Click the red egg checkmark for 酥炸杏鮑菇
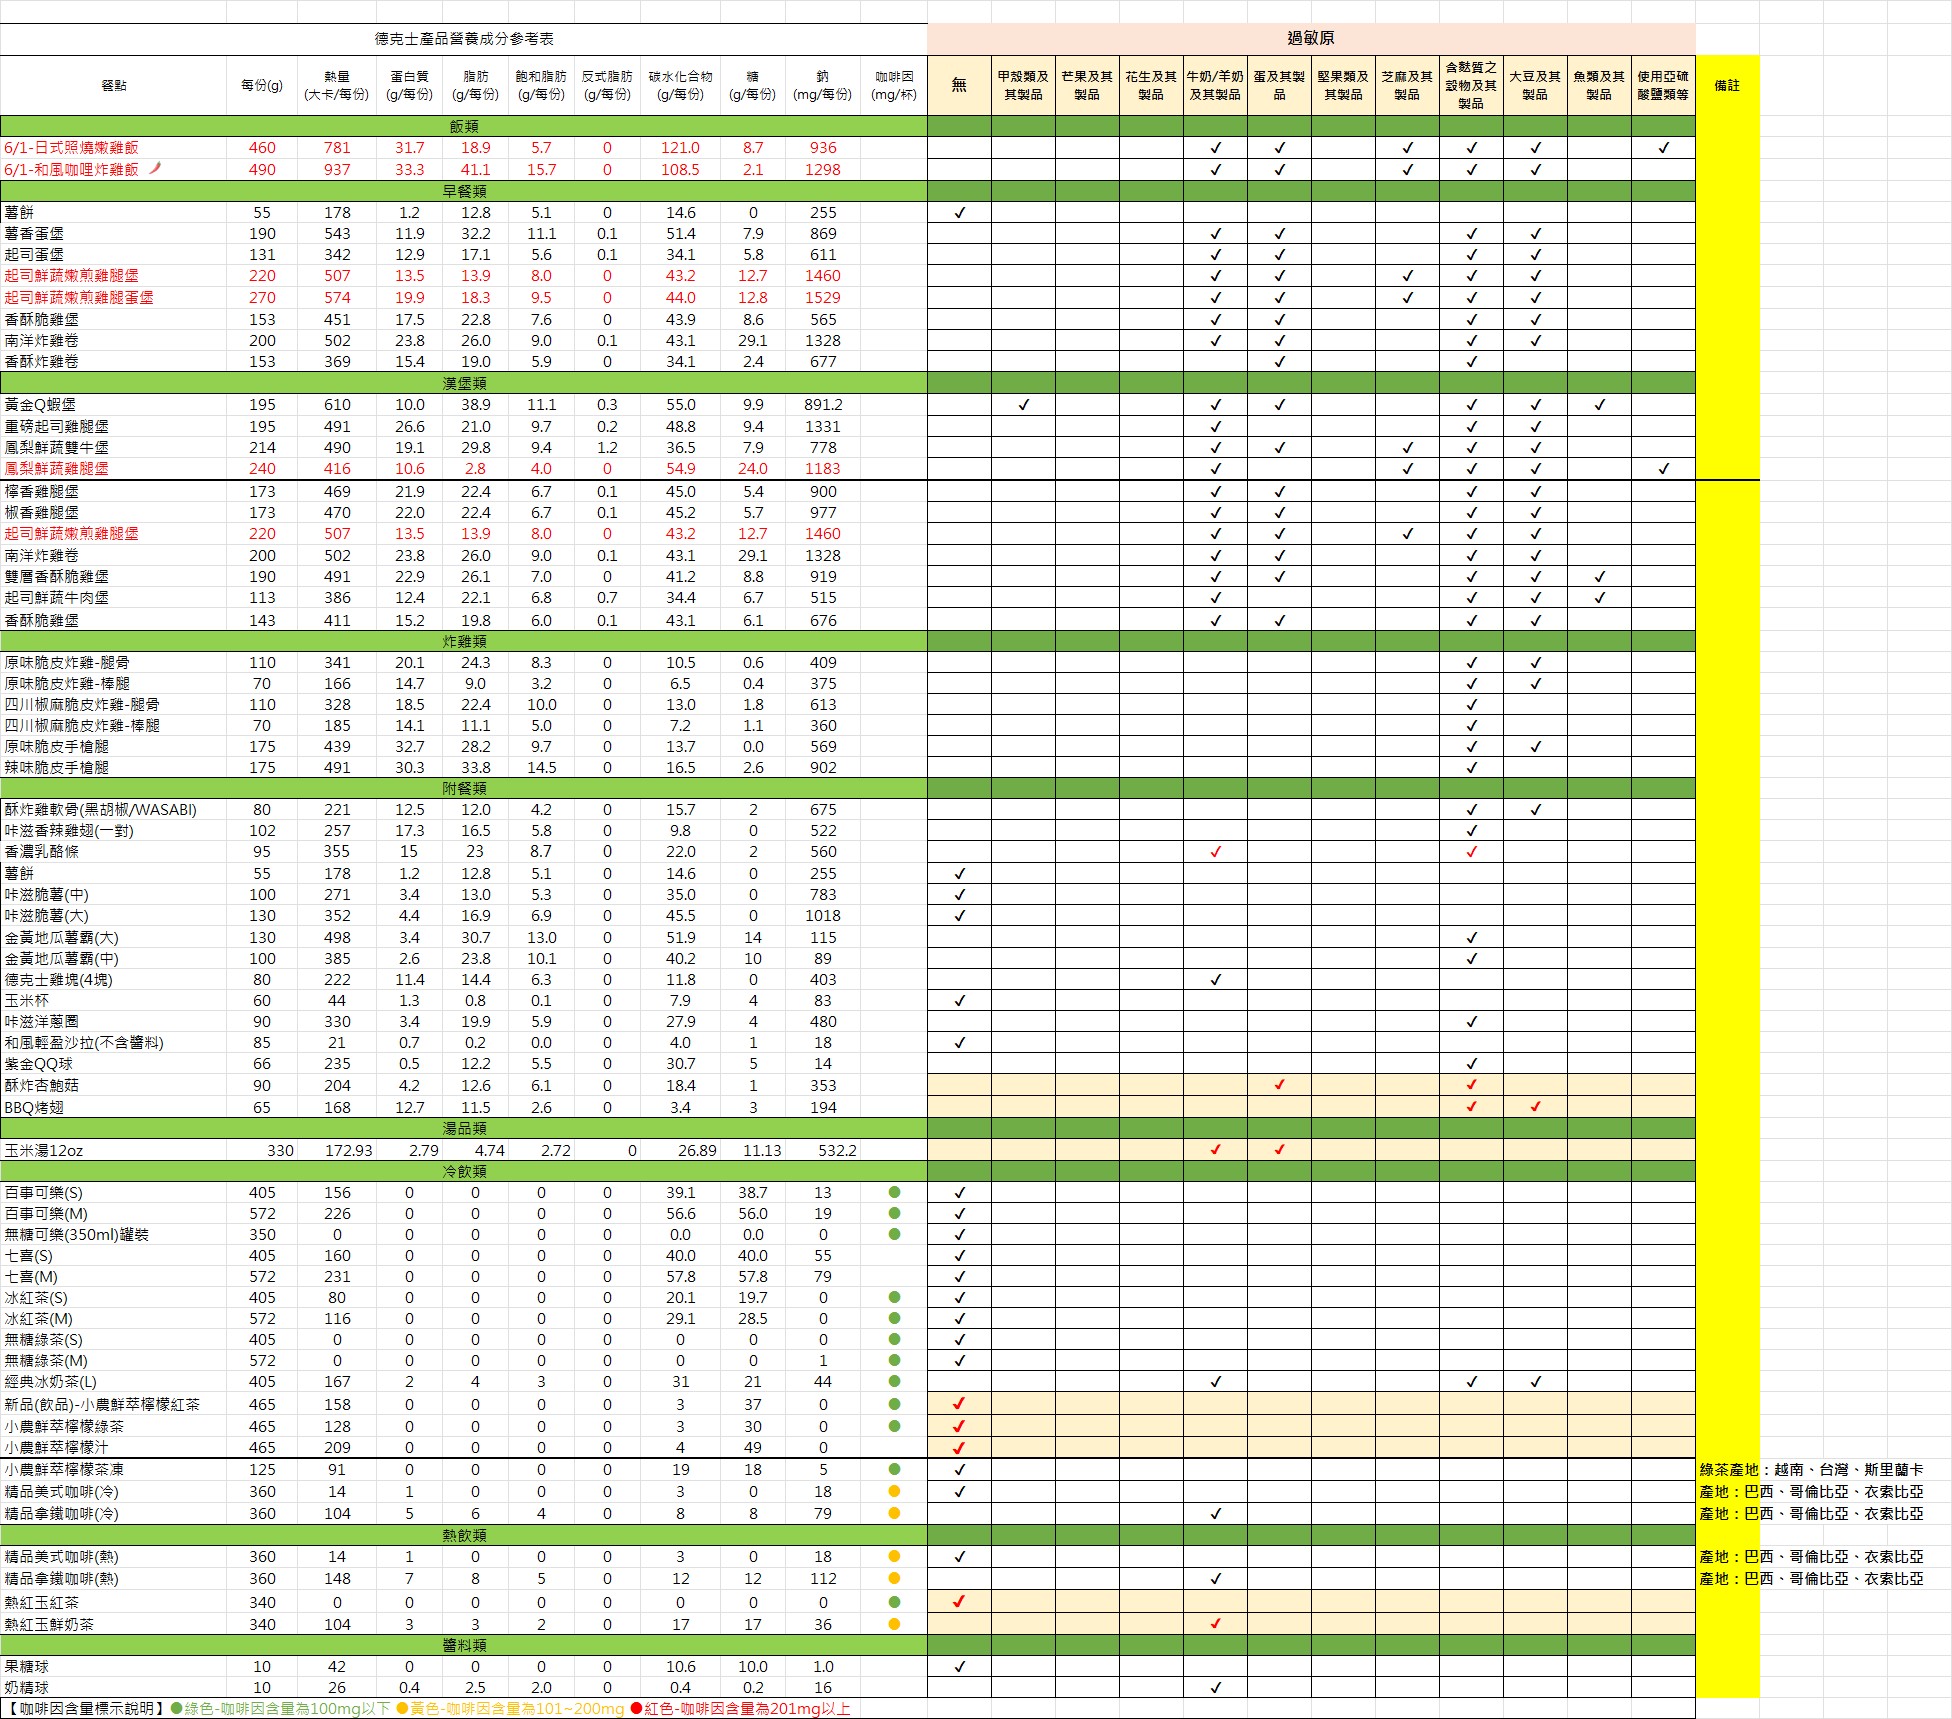Image resolution: width=1952 pixels, height=1719 pixels. [1279, 1084]
